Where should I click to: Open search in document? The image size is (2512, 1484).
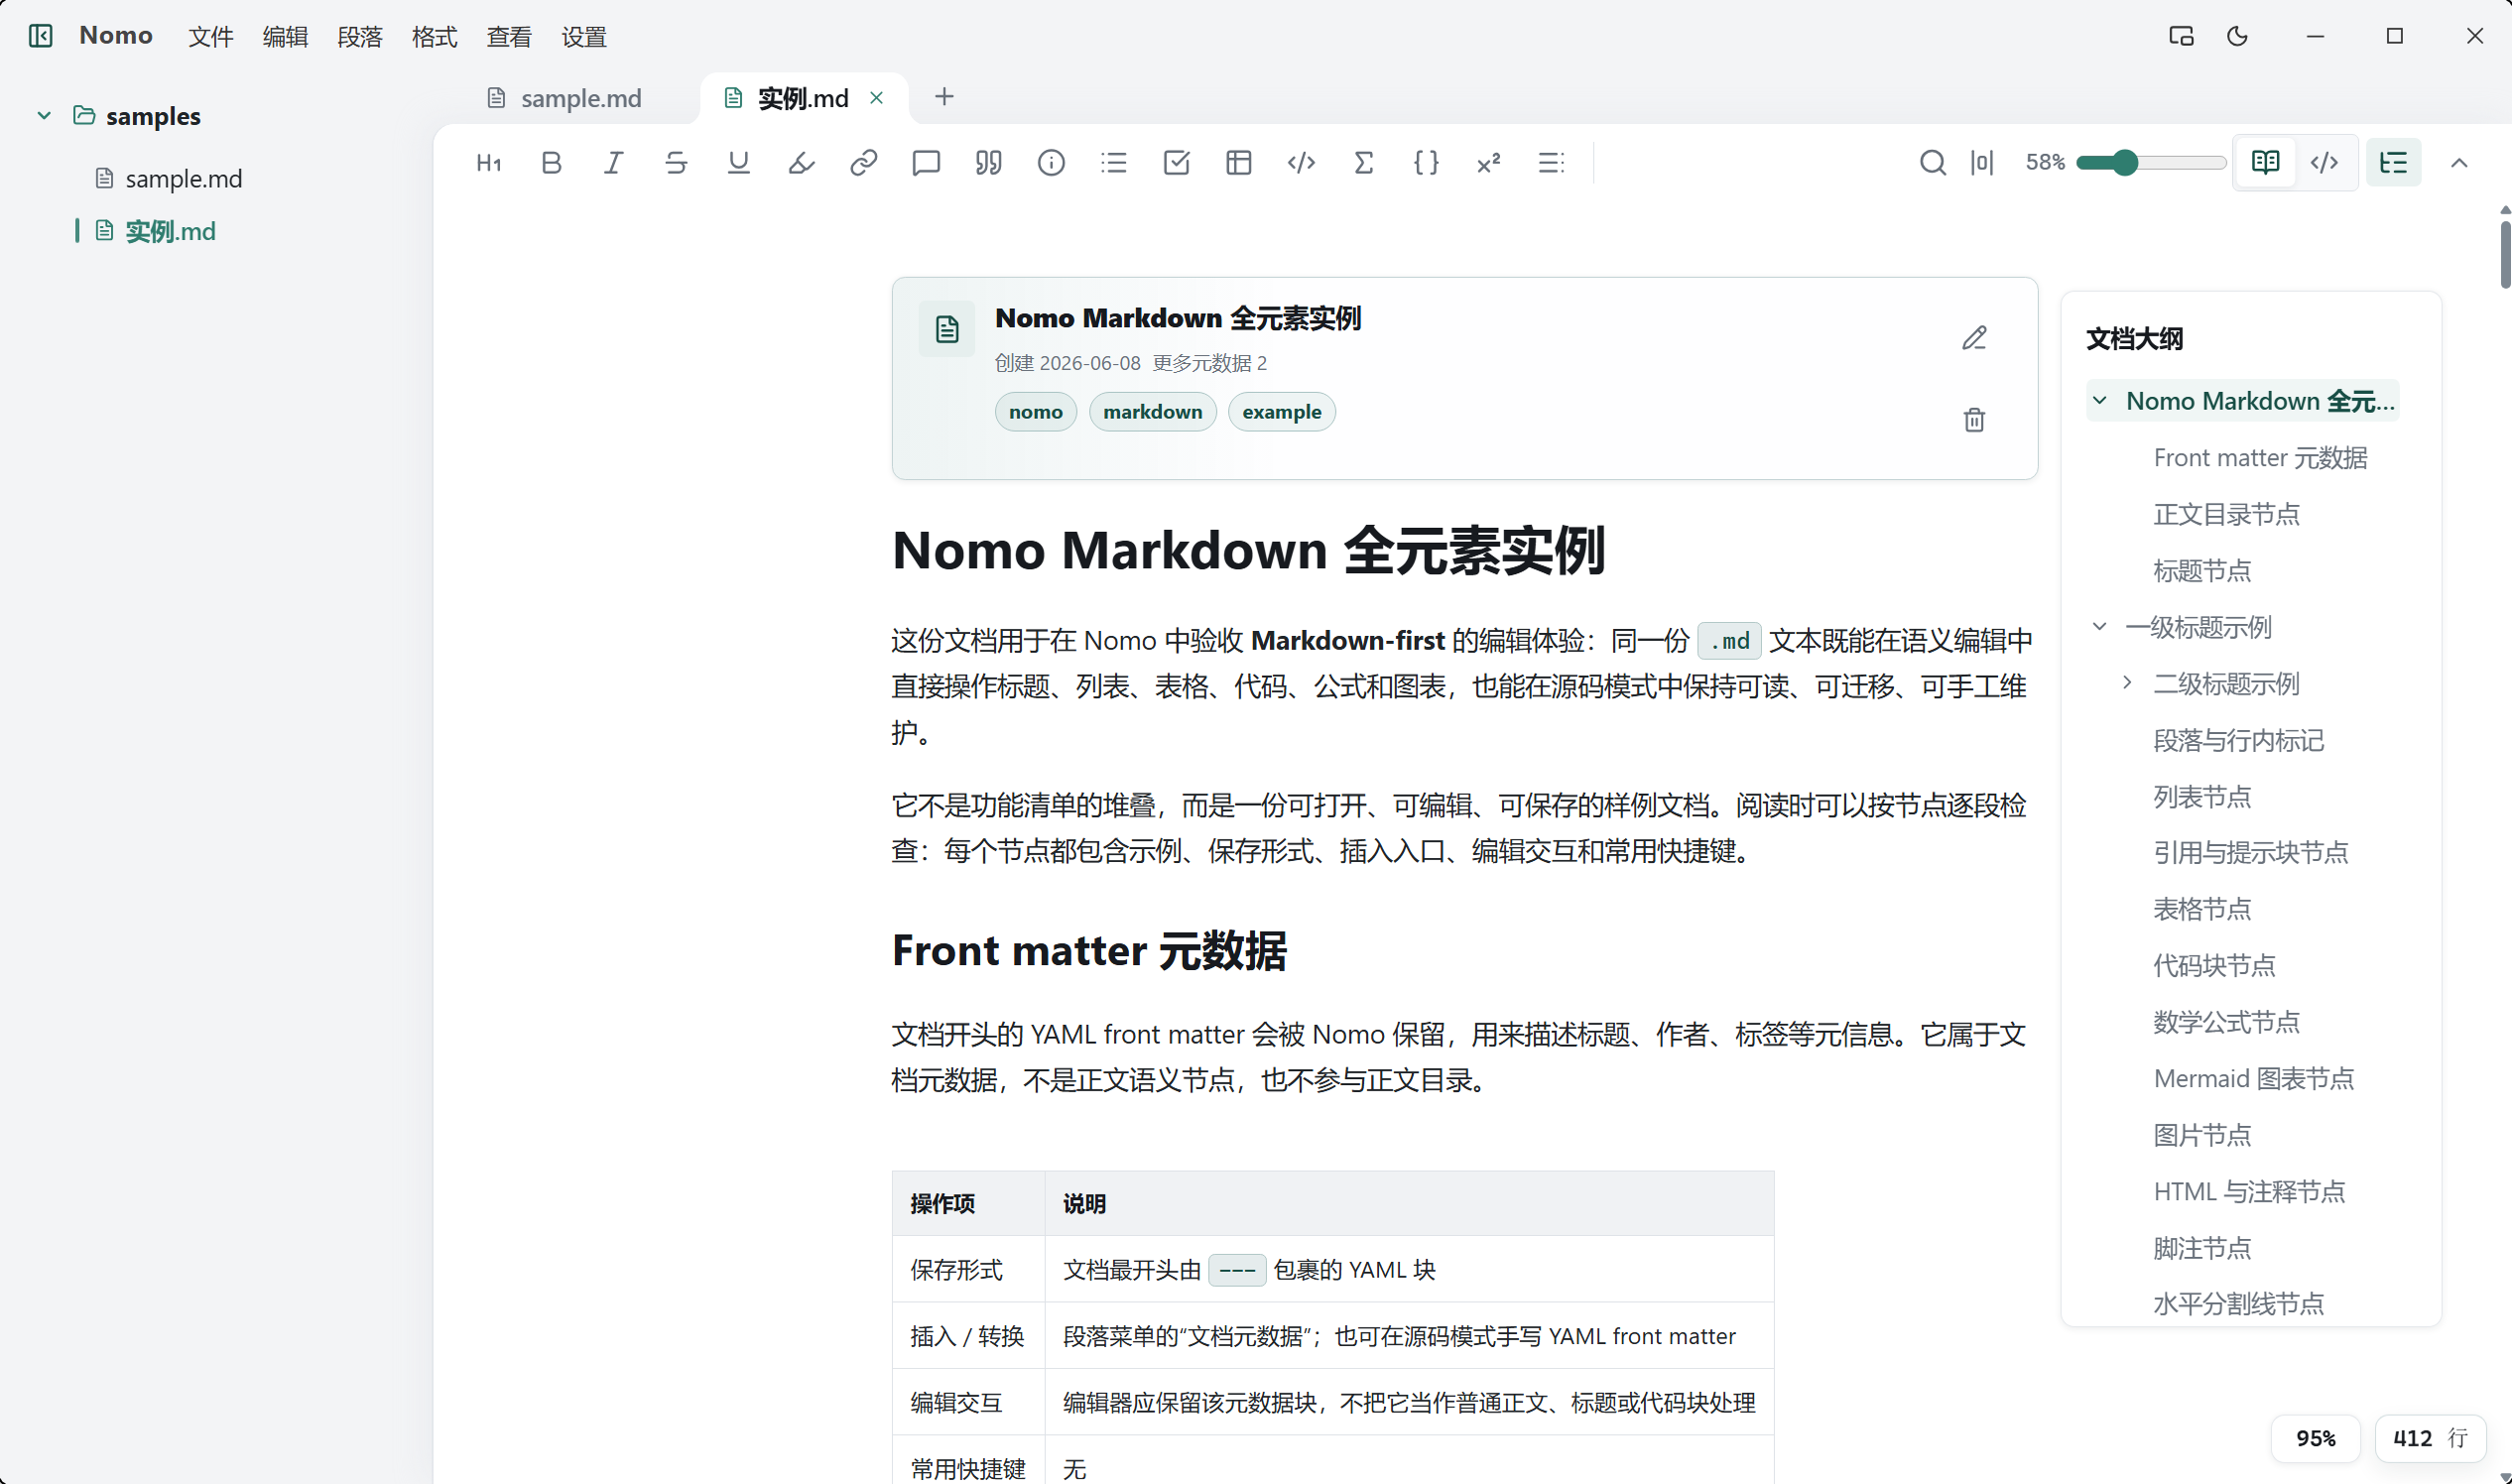pos(1933,163)
